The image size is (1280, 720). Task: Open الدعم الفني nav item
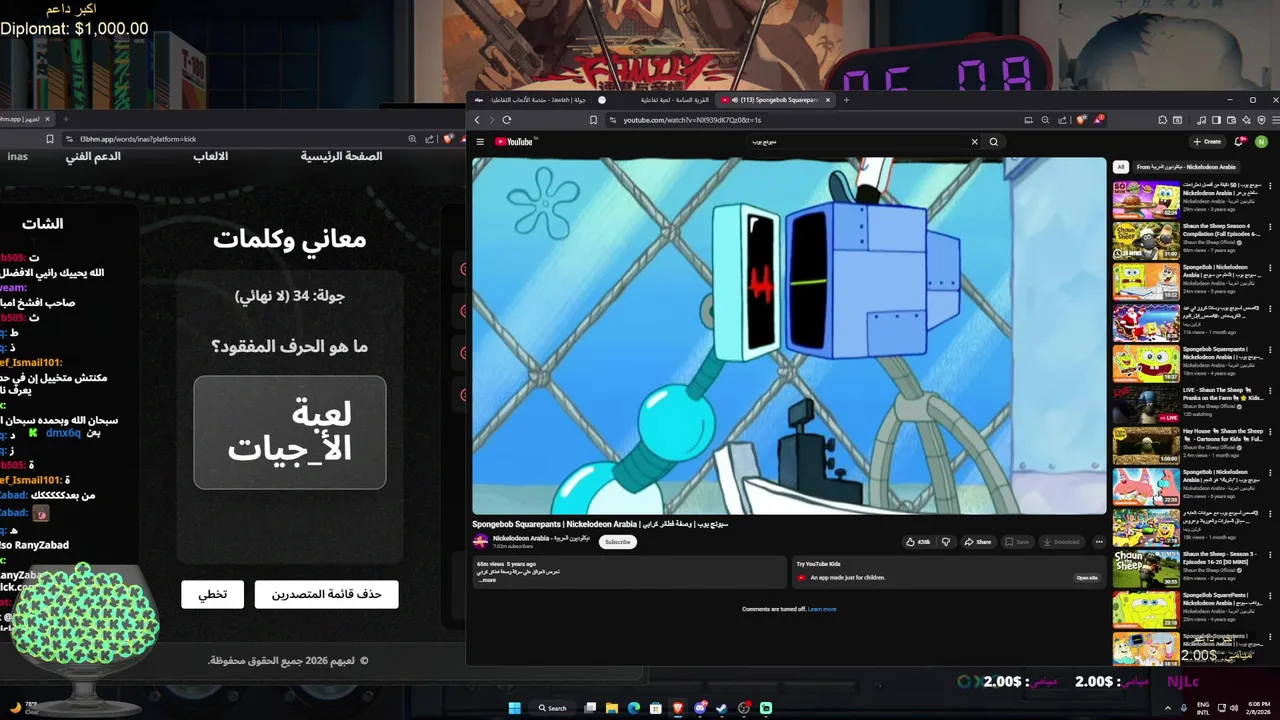click(93, 157)
